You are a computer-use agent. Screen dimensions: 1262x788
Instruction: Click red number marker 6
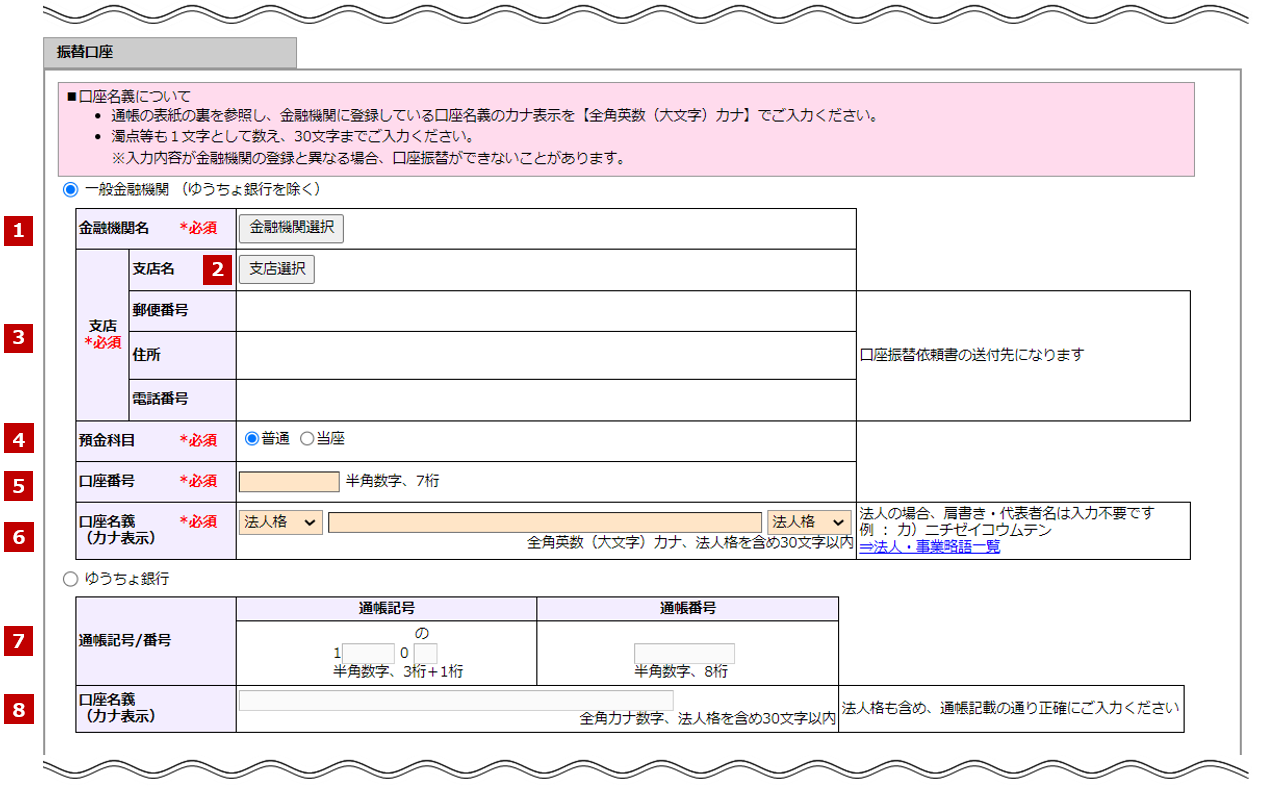click(x=18, y=537)
